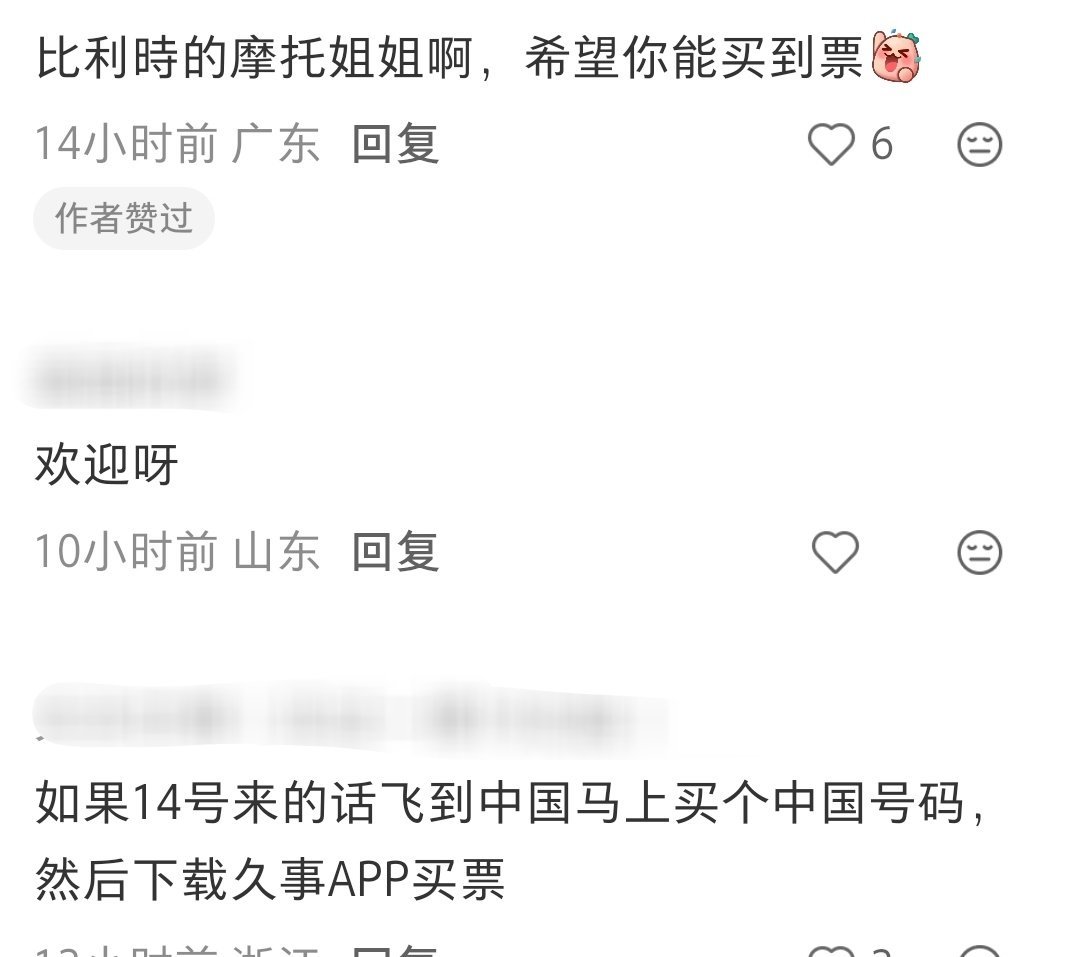Screen dimensions: 1079x957
Task: Reply to the 14小时前 广东 comment
Action: pos(395,144)
